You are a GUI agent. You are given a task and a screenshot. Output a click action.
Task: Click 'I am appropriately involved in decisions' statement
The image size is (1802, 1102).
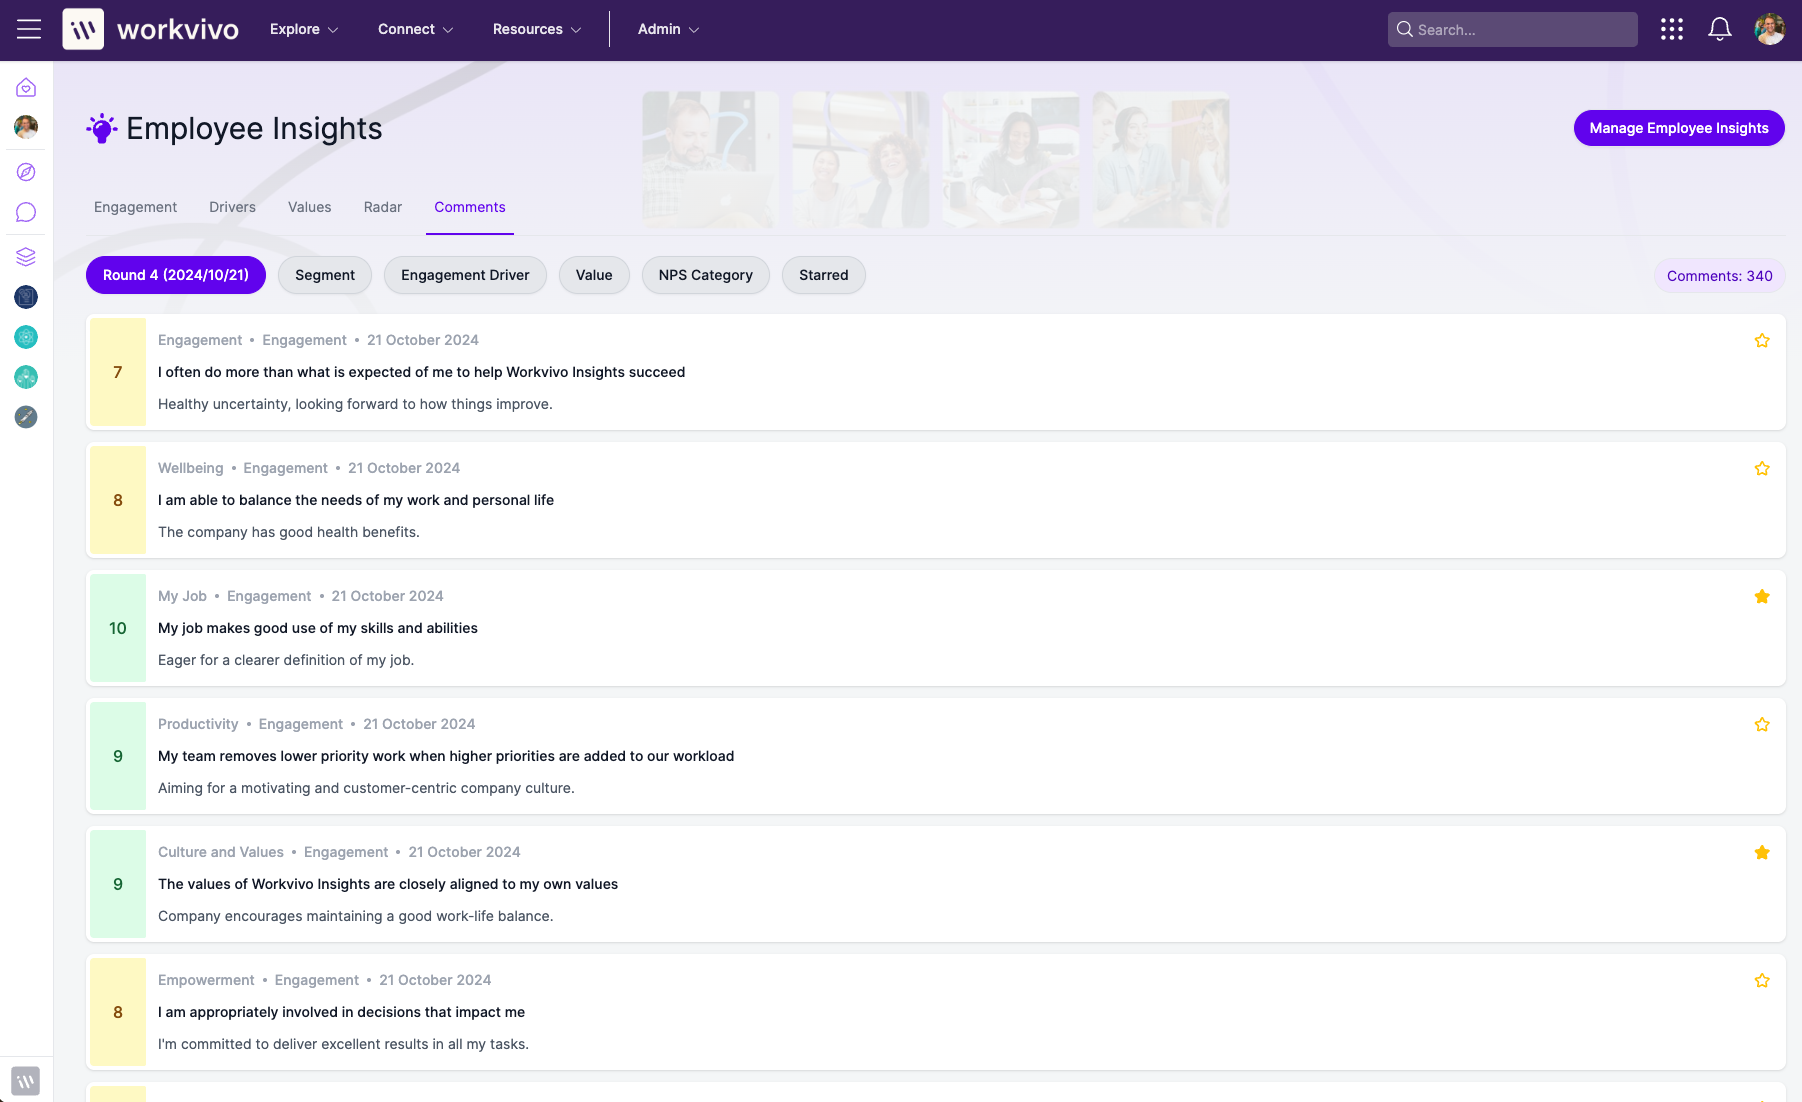(341, 1012)
